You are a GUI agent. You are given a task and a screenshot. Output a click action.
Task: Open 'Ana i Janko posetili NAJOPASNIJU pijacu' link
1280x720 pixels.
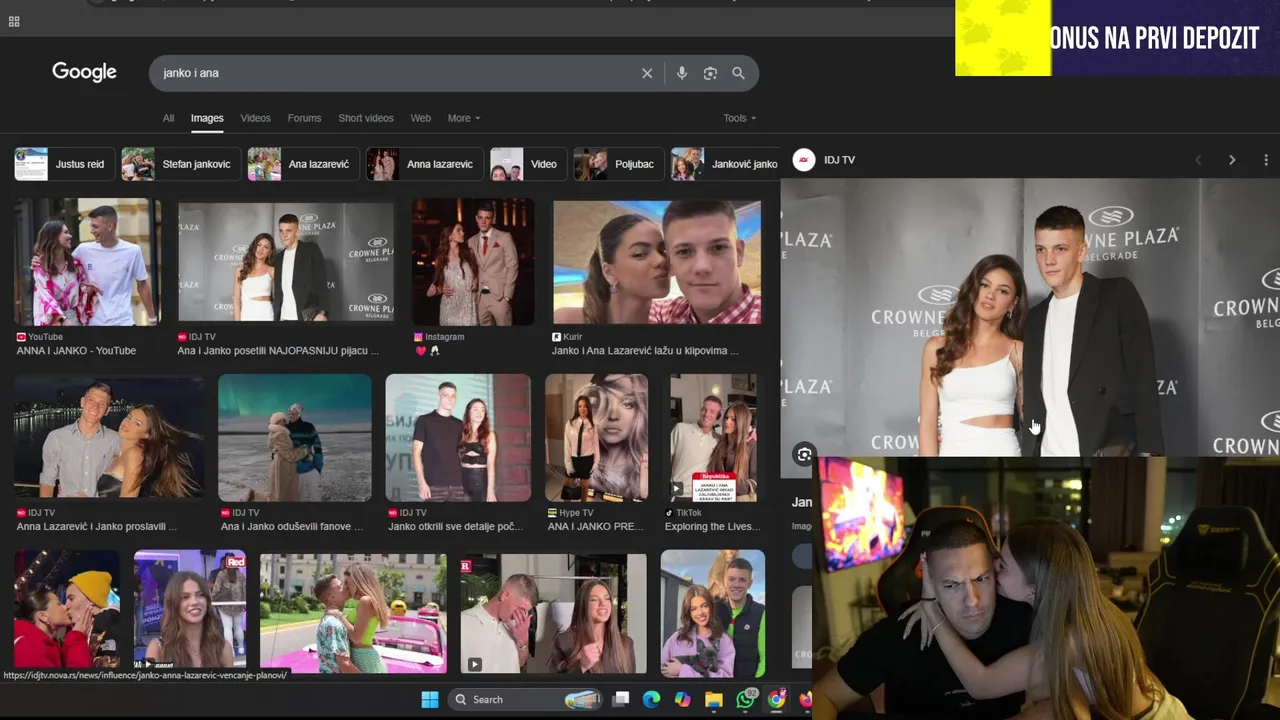(278, 351)
